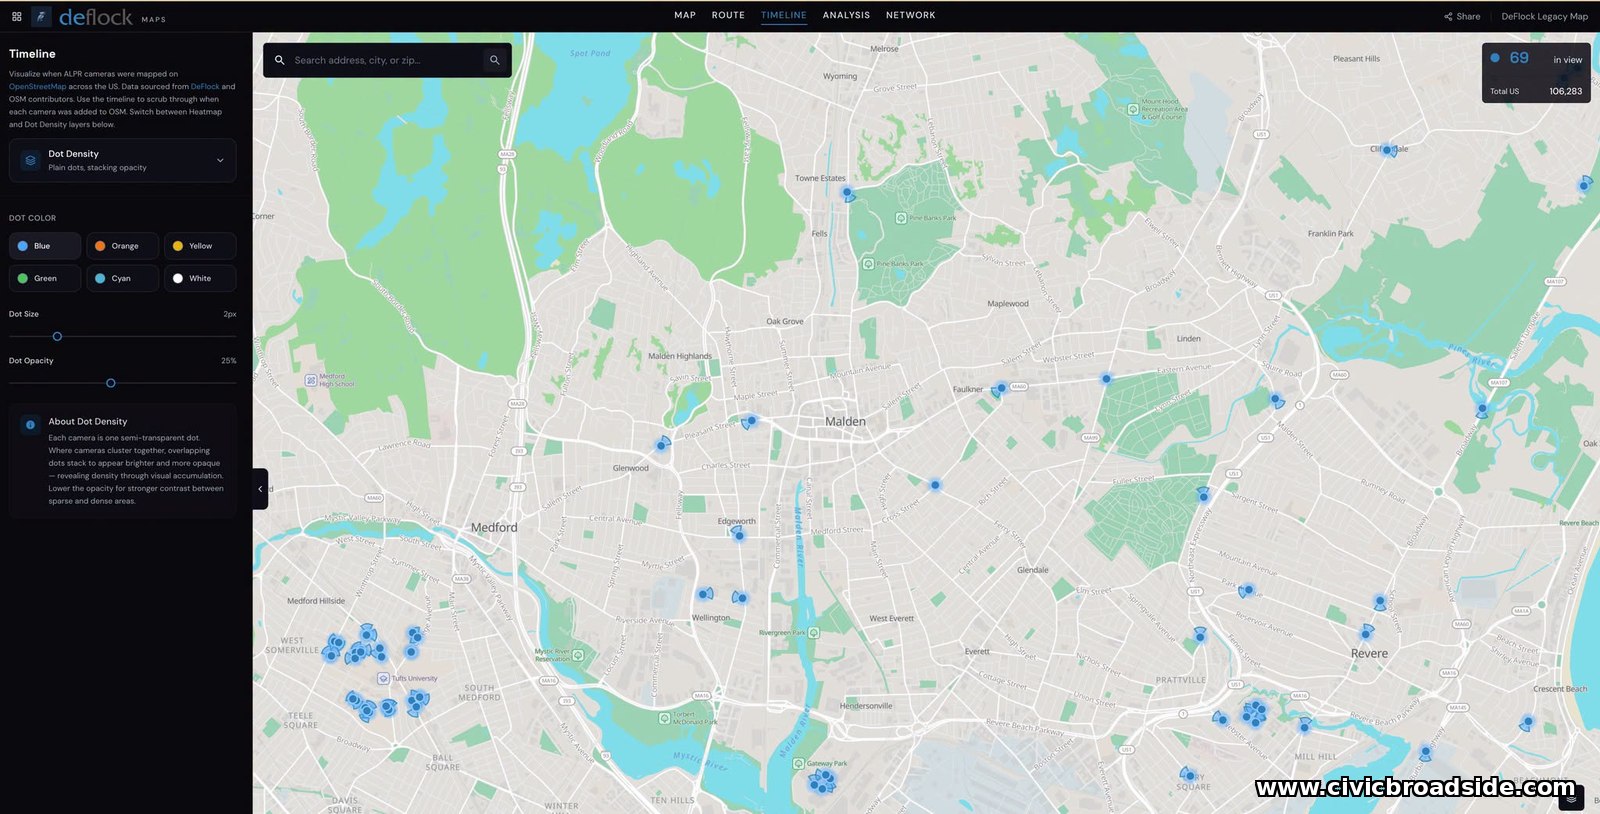Viewport: 1600px width, 814px height.
Task: Click the camera marker at Cliftondale
Action: pos(1388,151)
